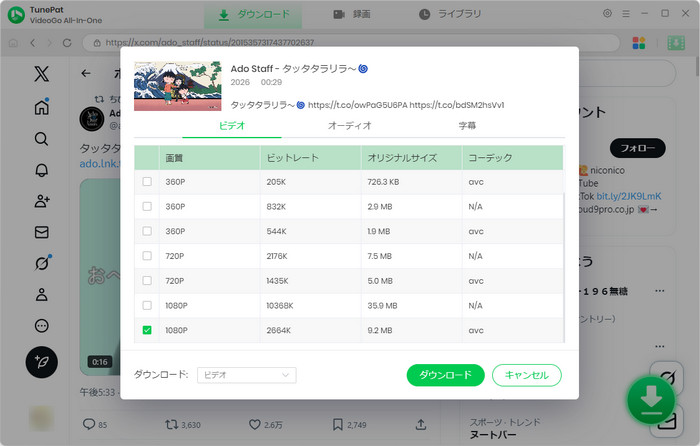The height and width of the screenshot is (446, 700).
Task: Open X profile icon in sidebar
Action: click(x=42, y=295)
